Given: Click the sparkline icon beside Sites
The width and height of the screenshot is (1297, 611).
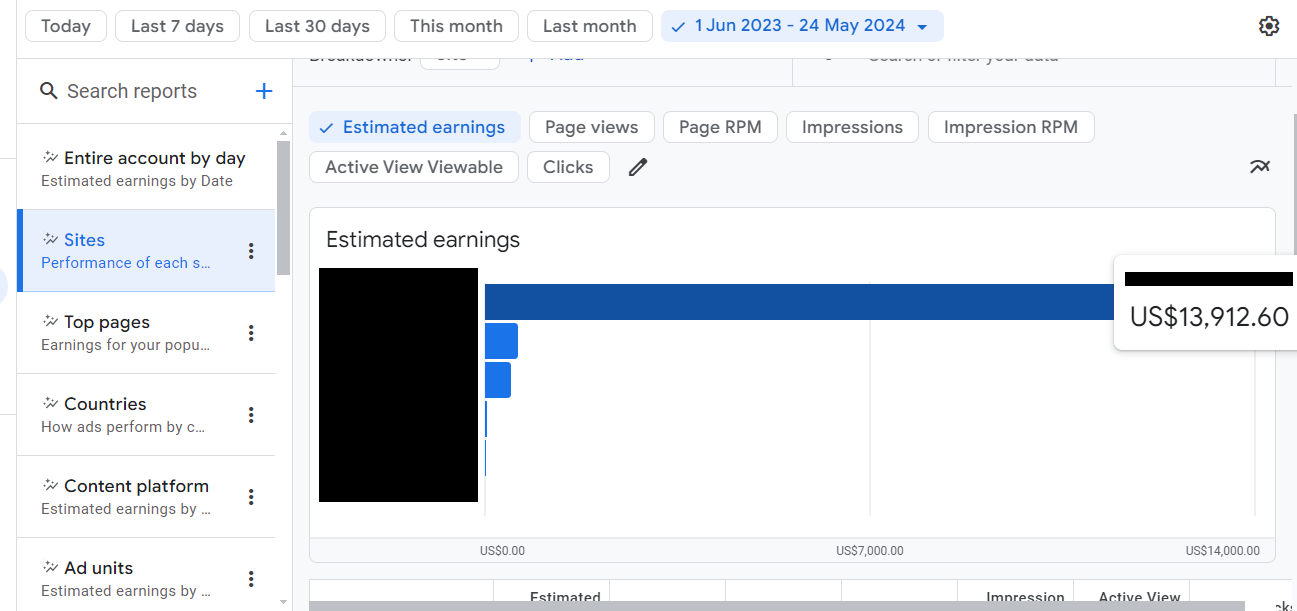Looking at the screenshot, I should click(x=50, y=239).
